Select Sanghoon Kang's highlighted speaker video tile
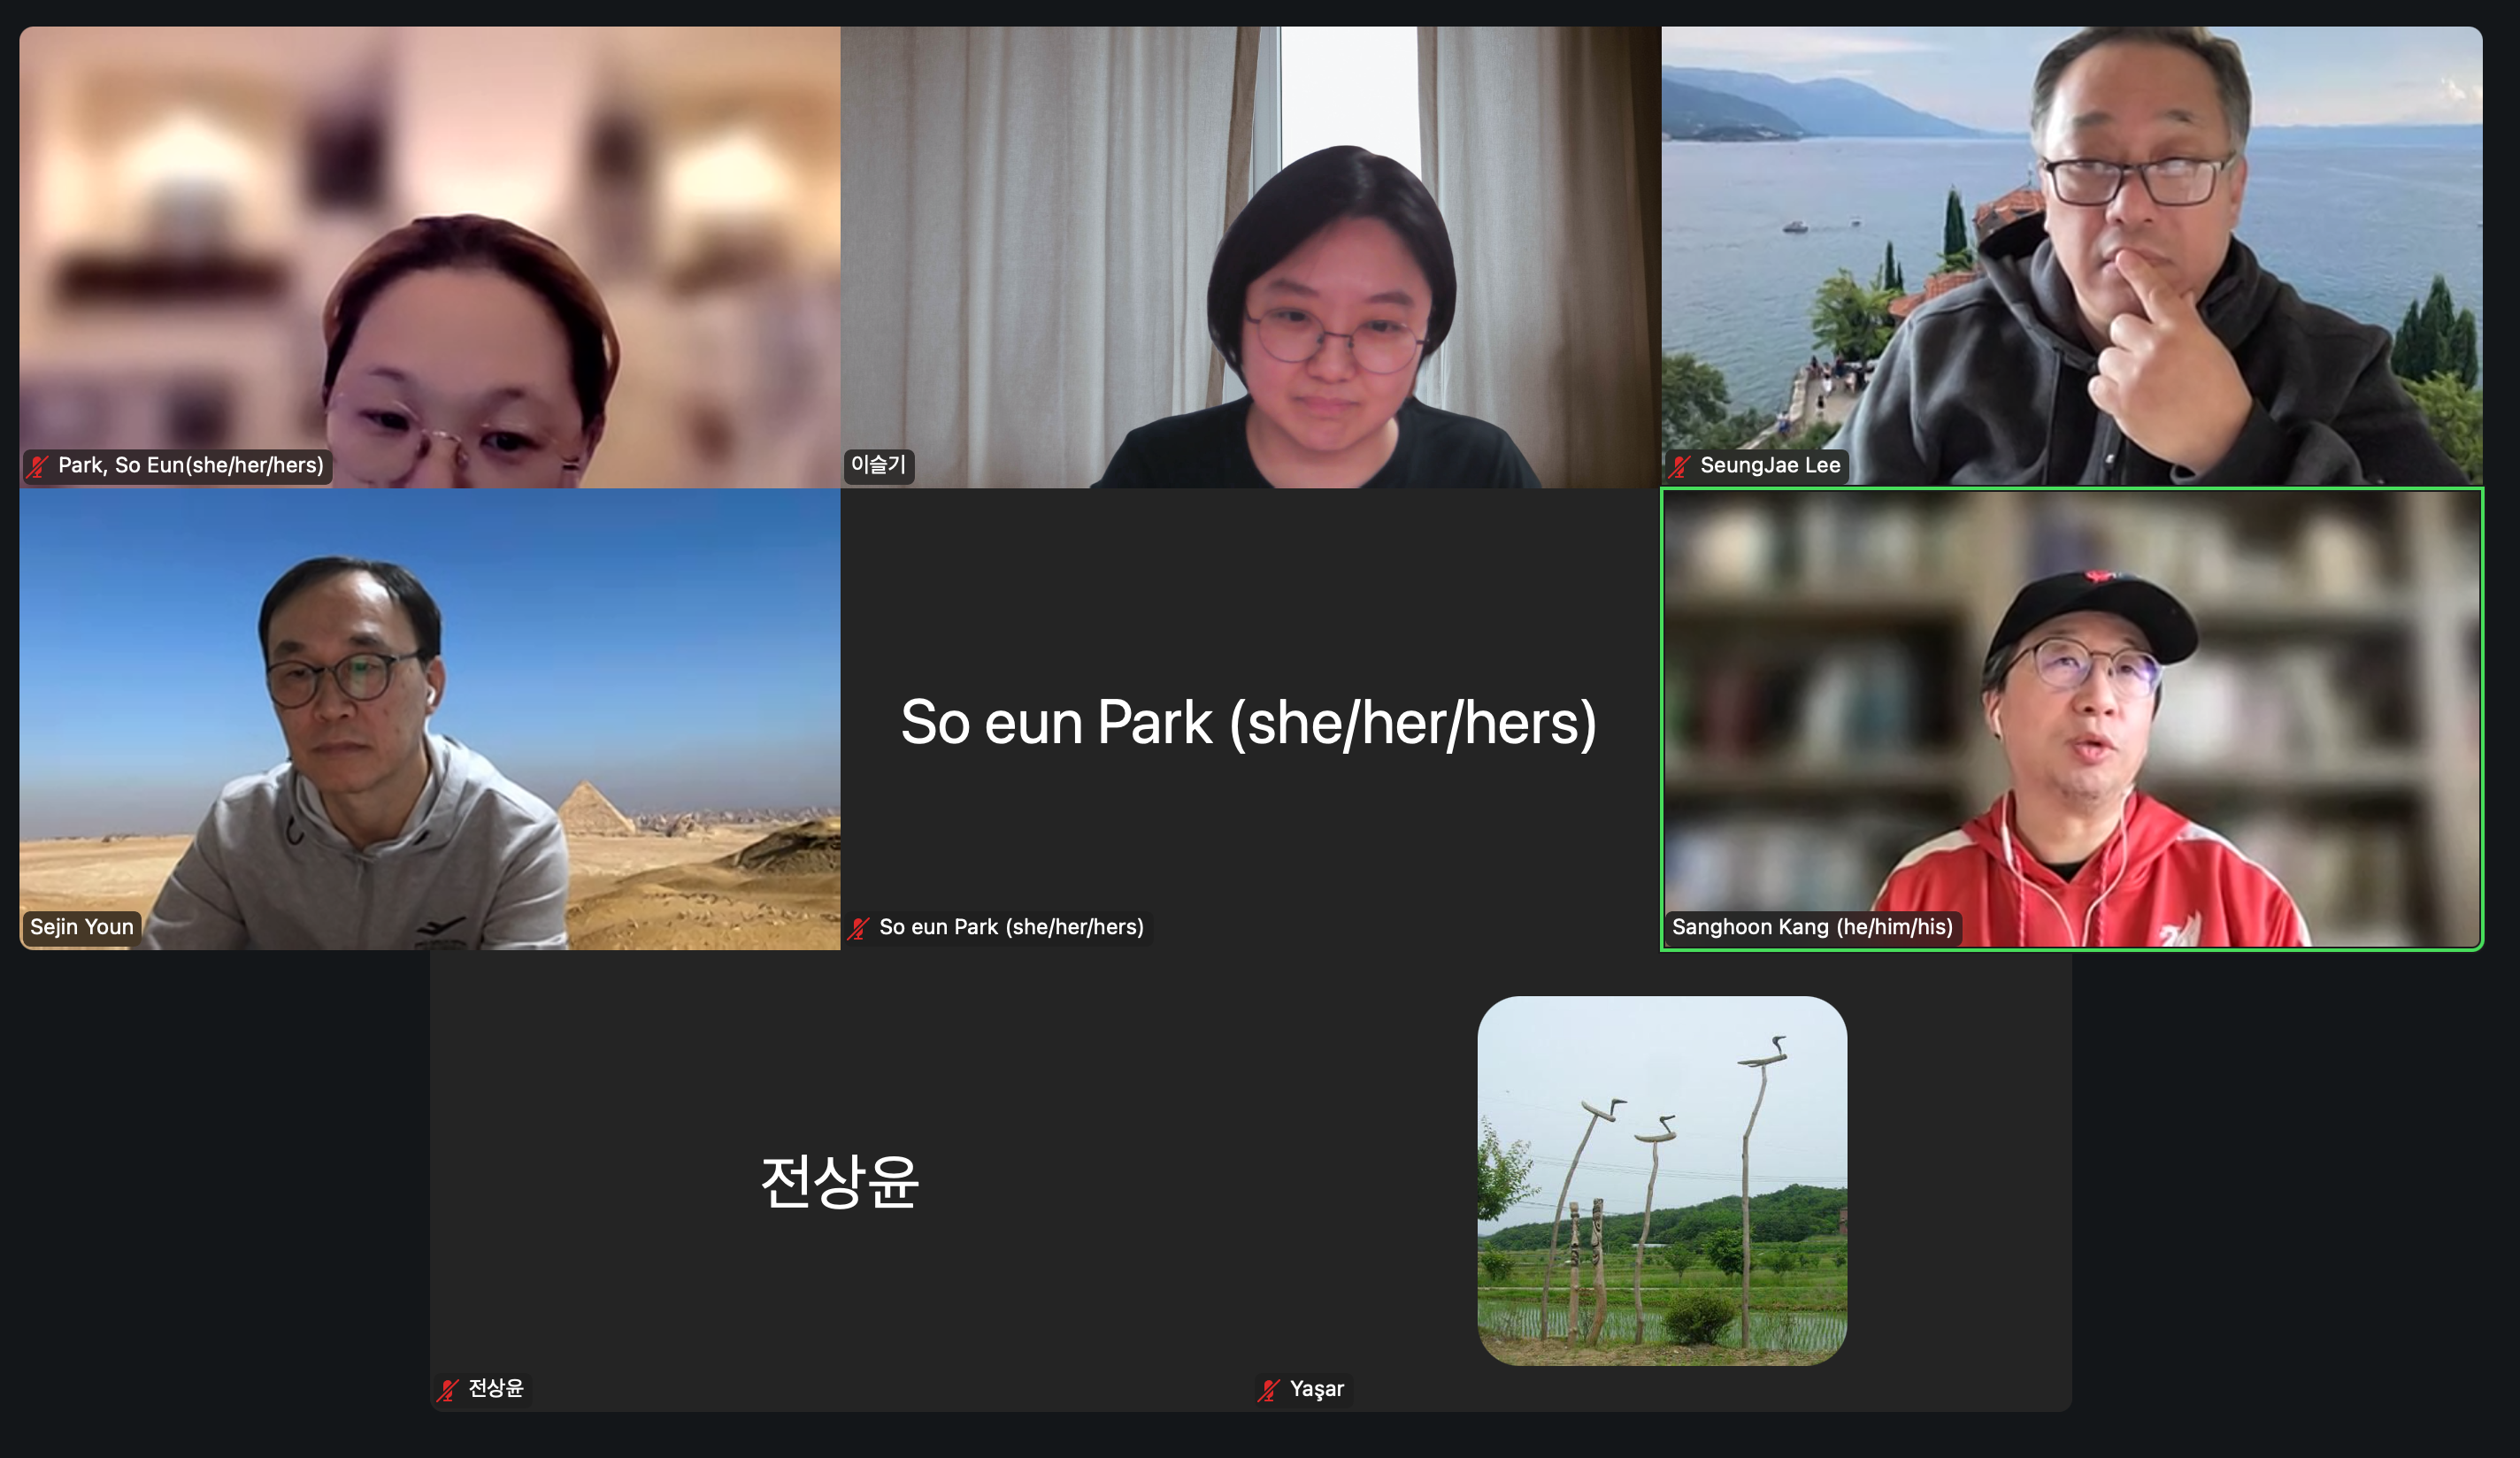This screenshot has height=1458, width=2520. pyautogui.click(x=2072, y=719)
